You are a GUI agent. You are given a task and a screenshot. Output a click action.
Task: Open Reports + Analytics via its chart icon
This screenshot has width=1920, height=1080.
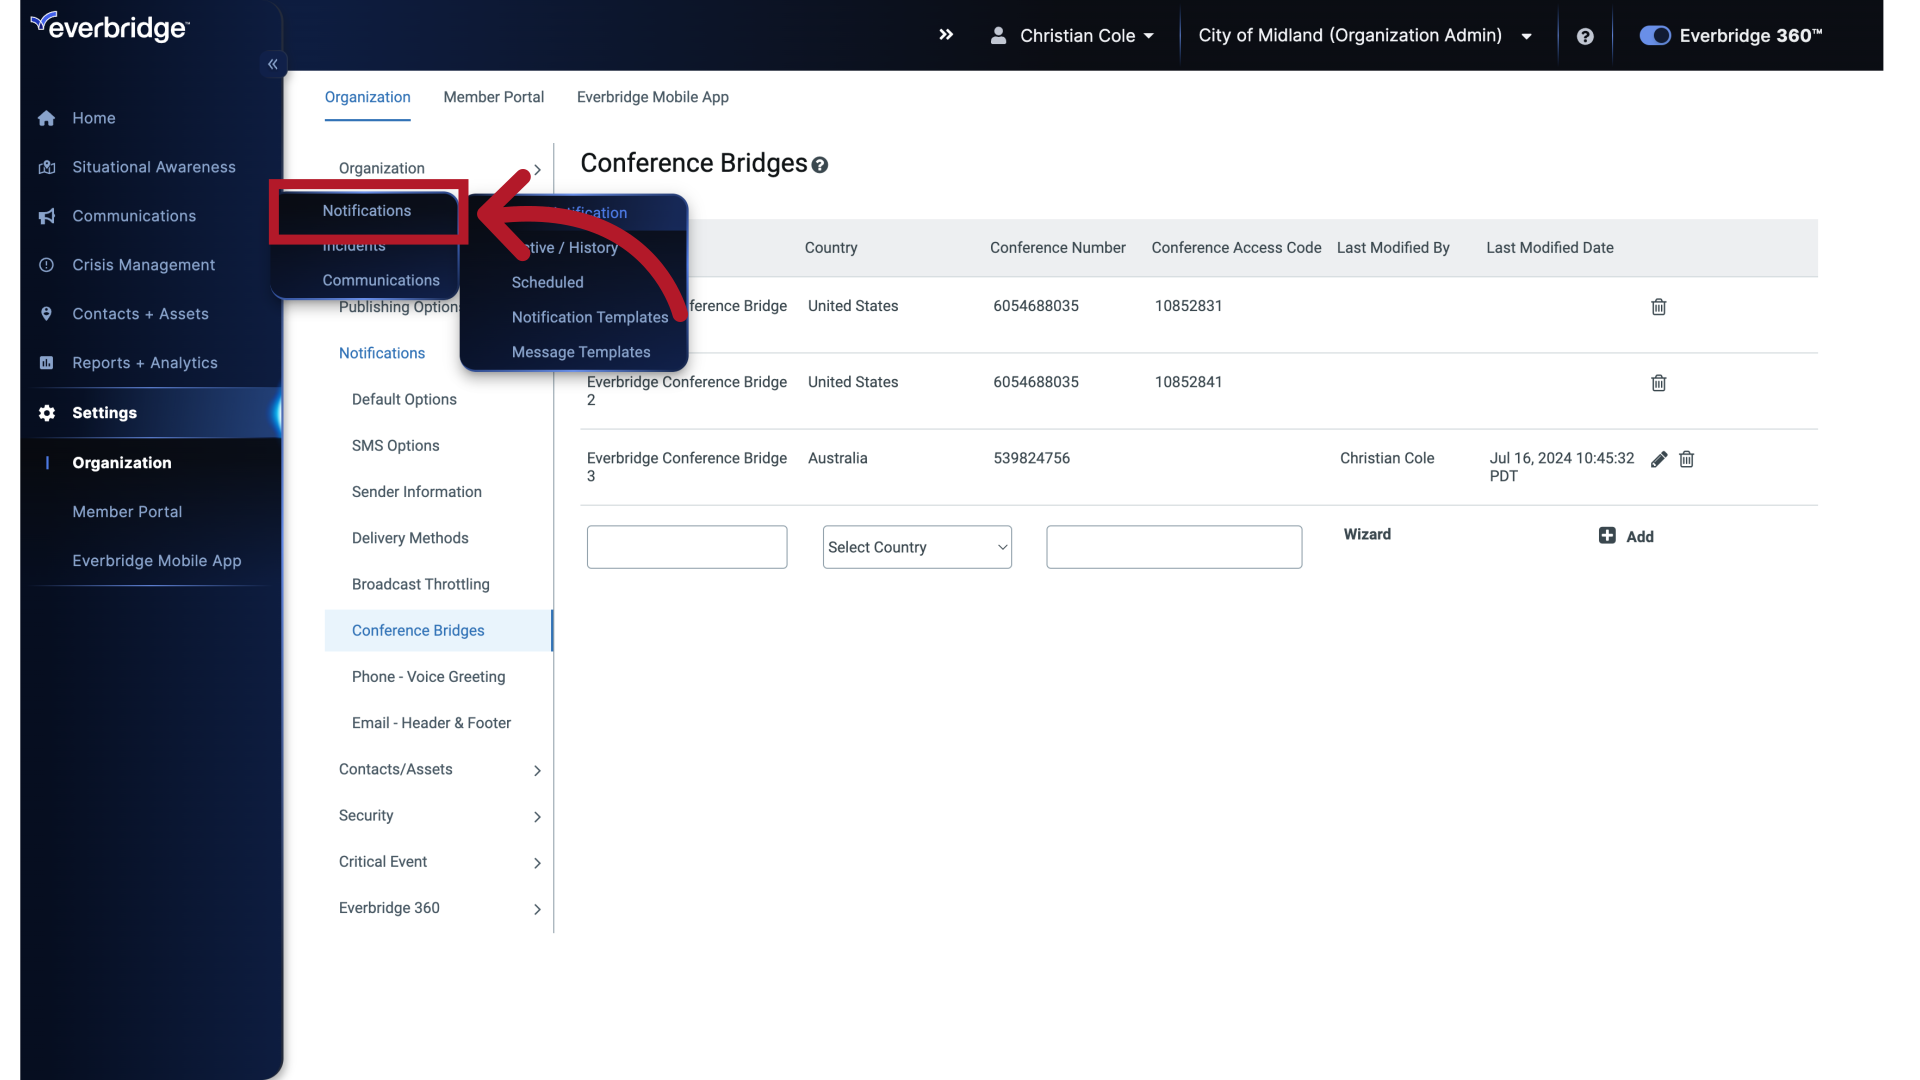tap(47, 362)
